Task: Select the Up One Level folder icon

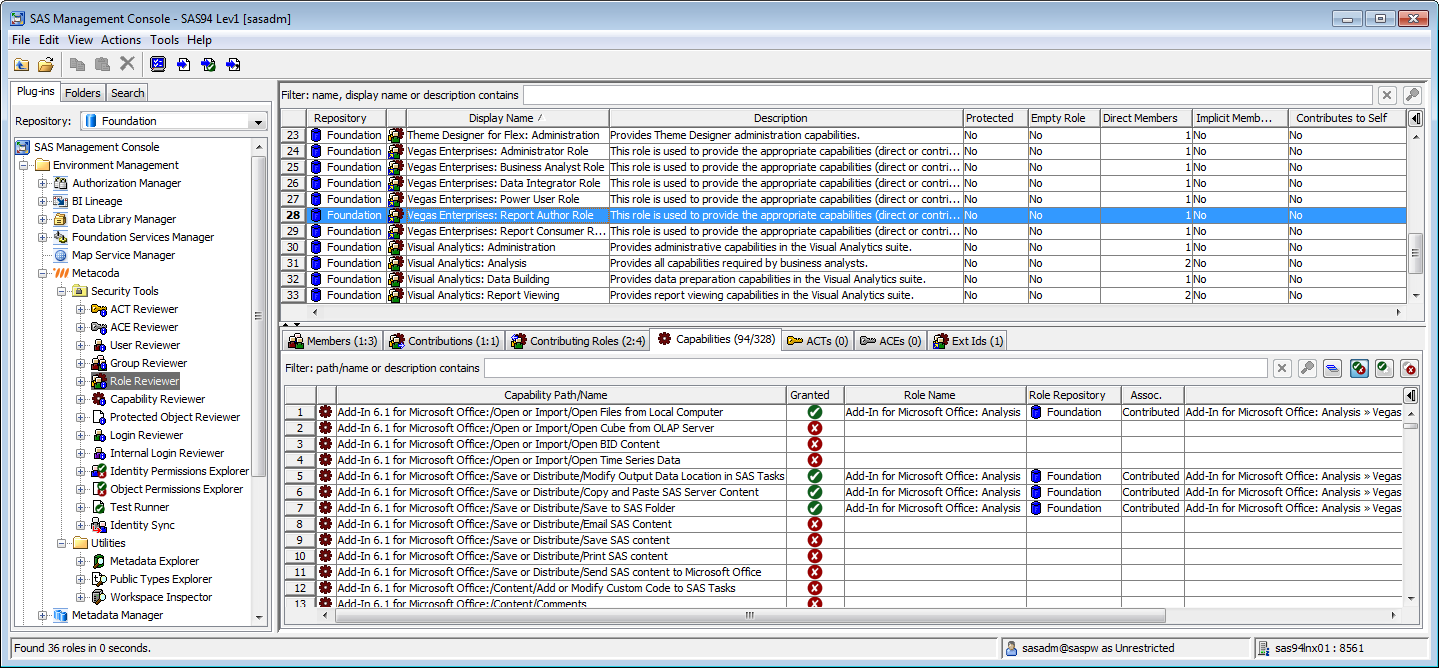Action: point(20,64)
